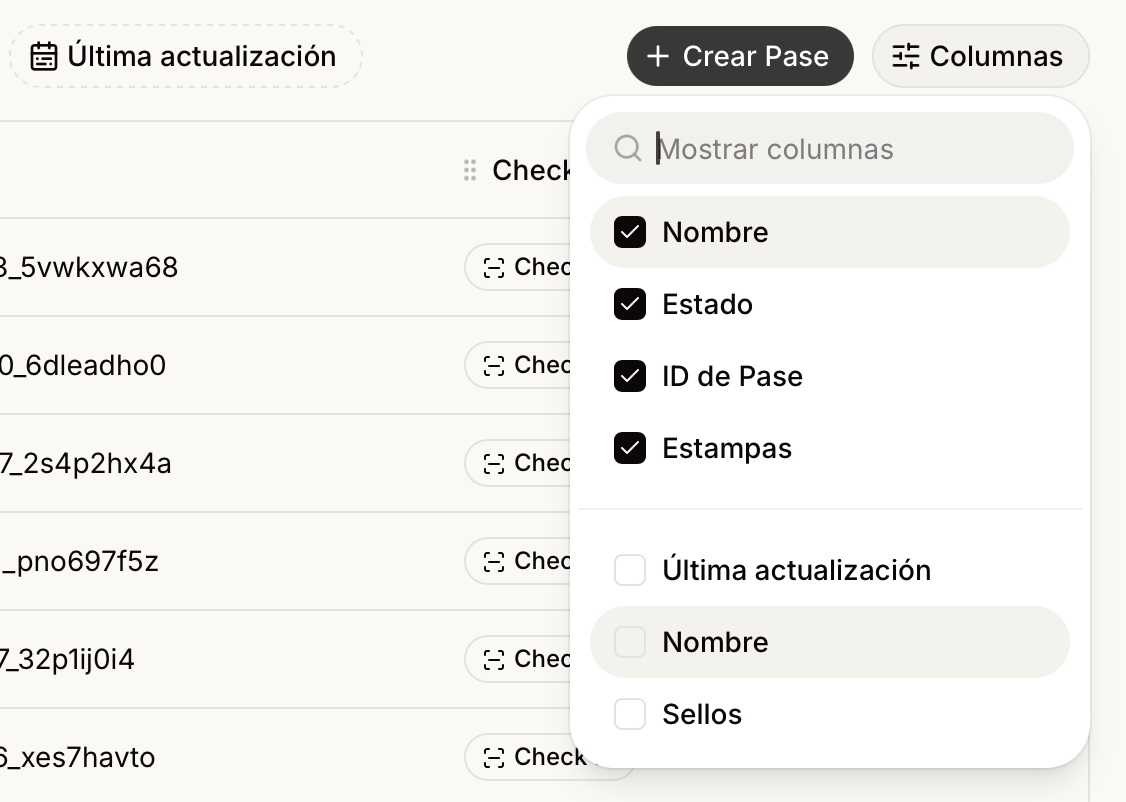This screenshot has width=1126, height=802.
Task: Grab the drag handle beside Check column header
Action: click(470, 170)
